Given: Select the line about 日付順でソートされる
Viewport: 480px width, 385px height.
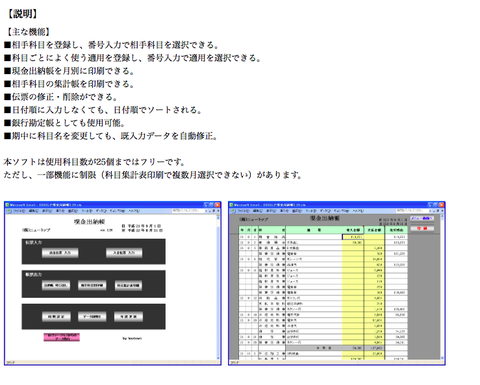Looking at the screenshot, I should click(x=103, y=110).
